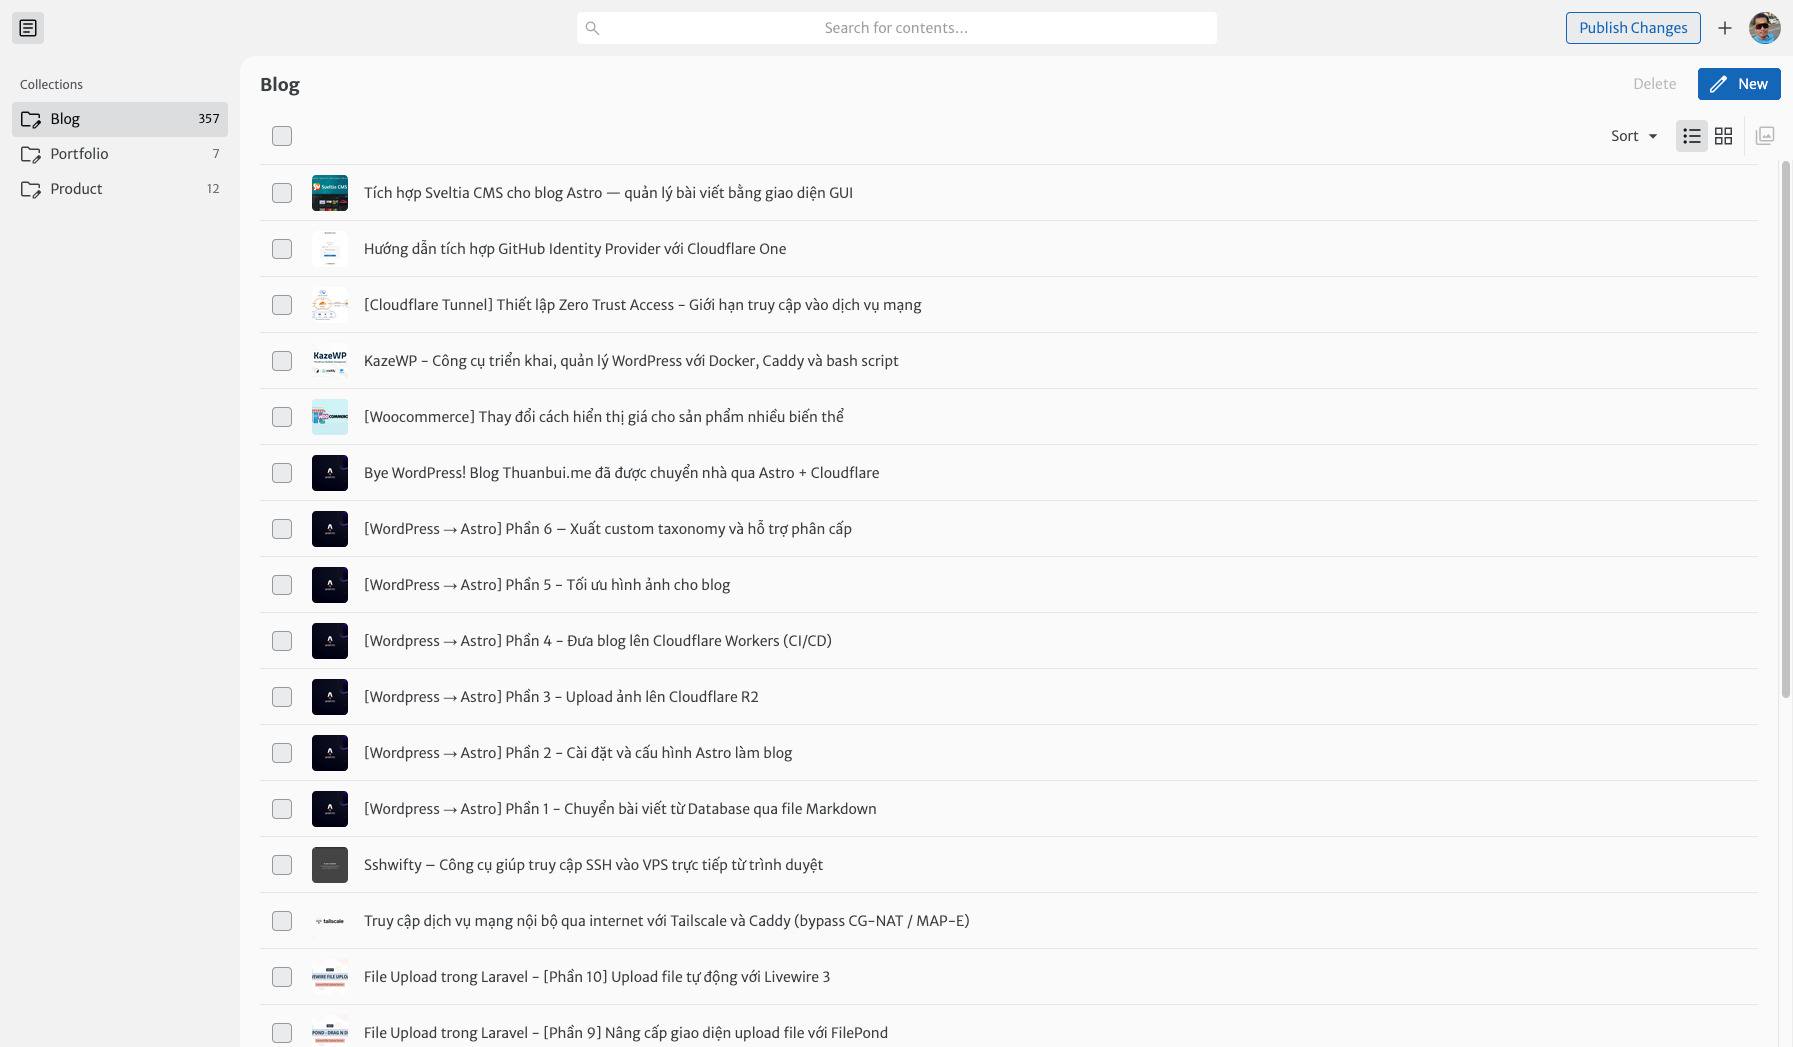The width and height of the screenshot is (1793, 1047).
Task: Click the search for contents field
Action: 896,28
